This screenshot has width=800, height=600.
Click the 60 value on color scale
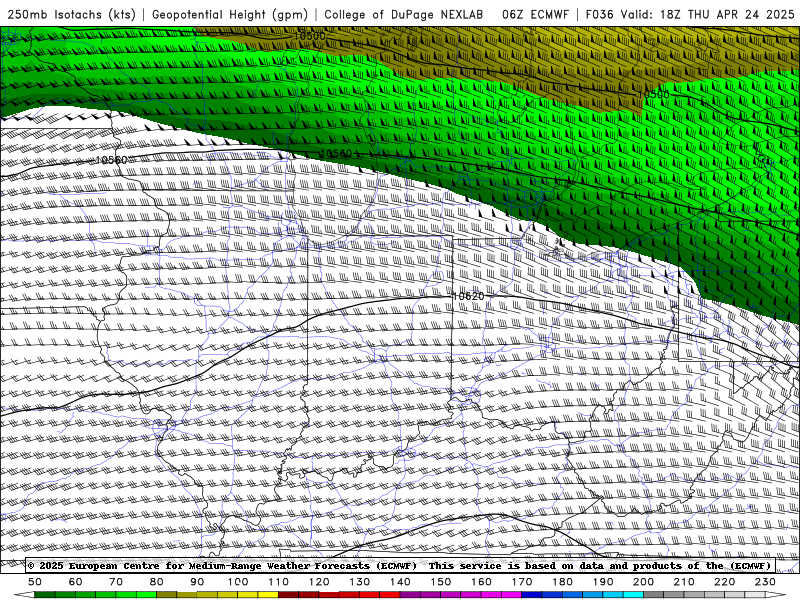pyautogui.click(x=75, y=582)
